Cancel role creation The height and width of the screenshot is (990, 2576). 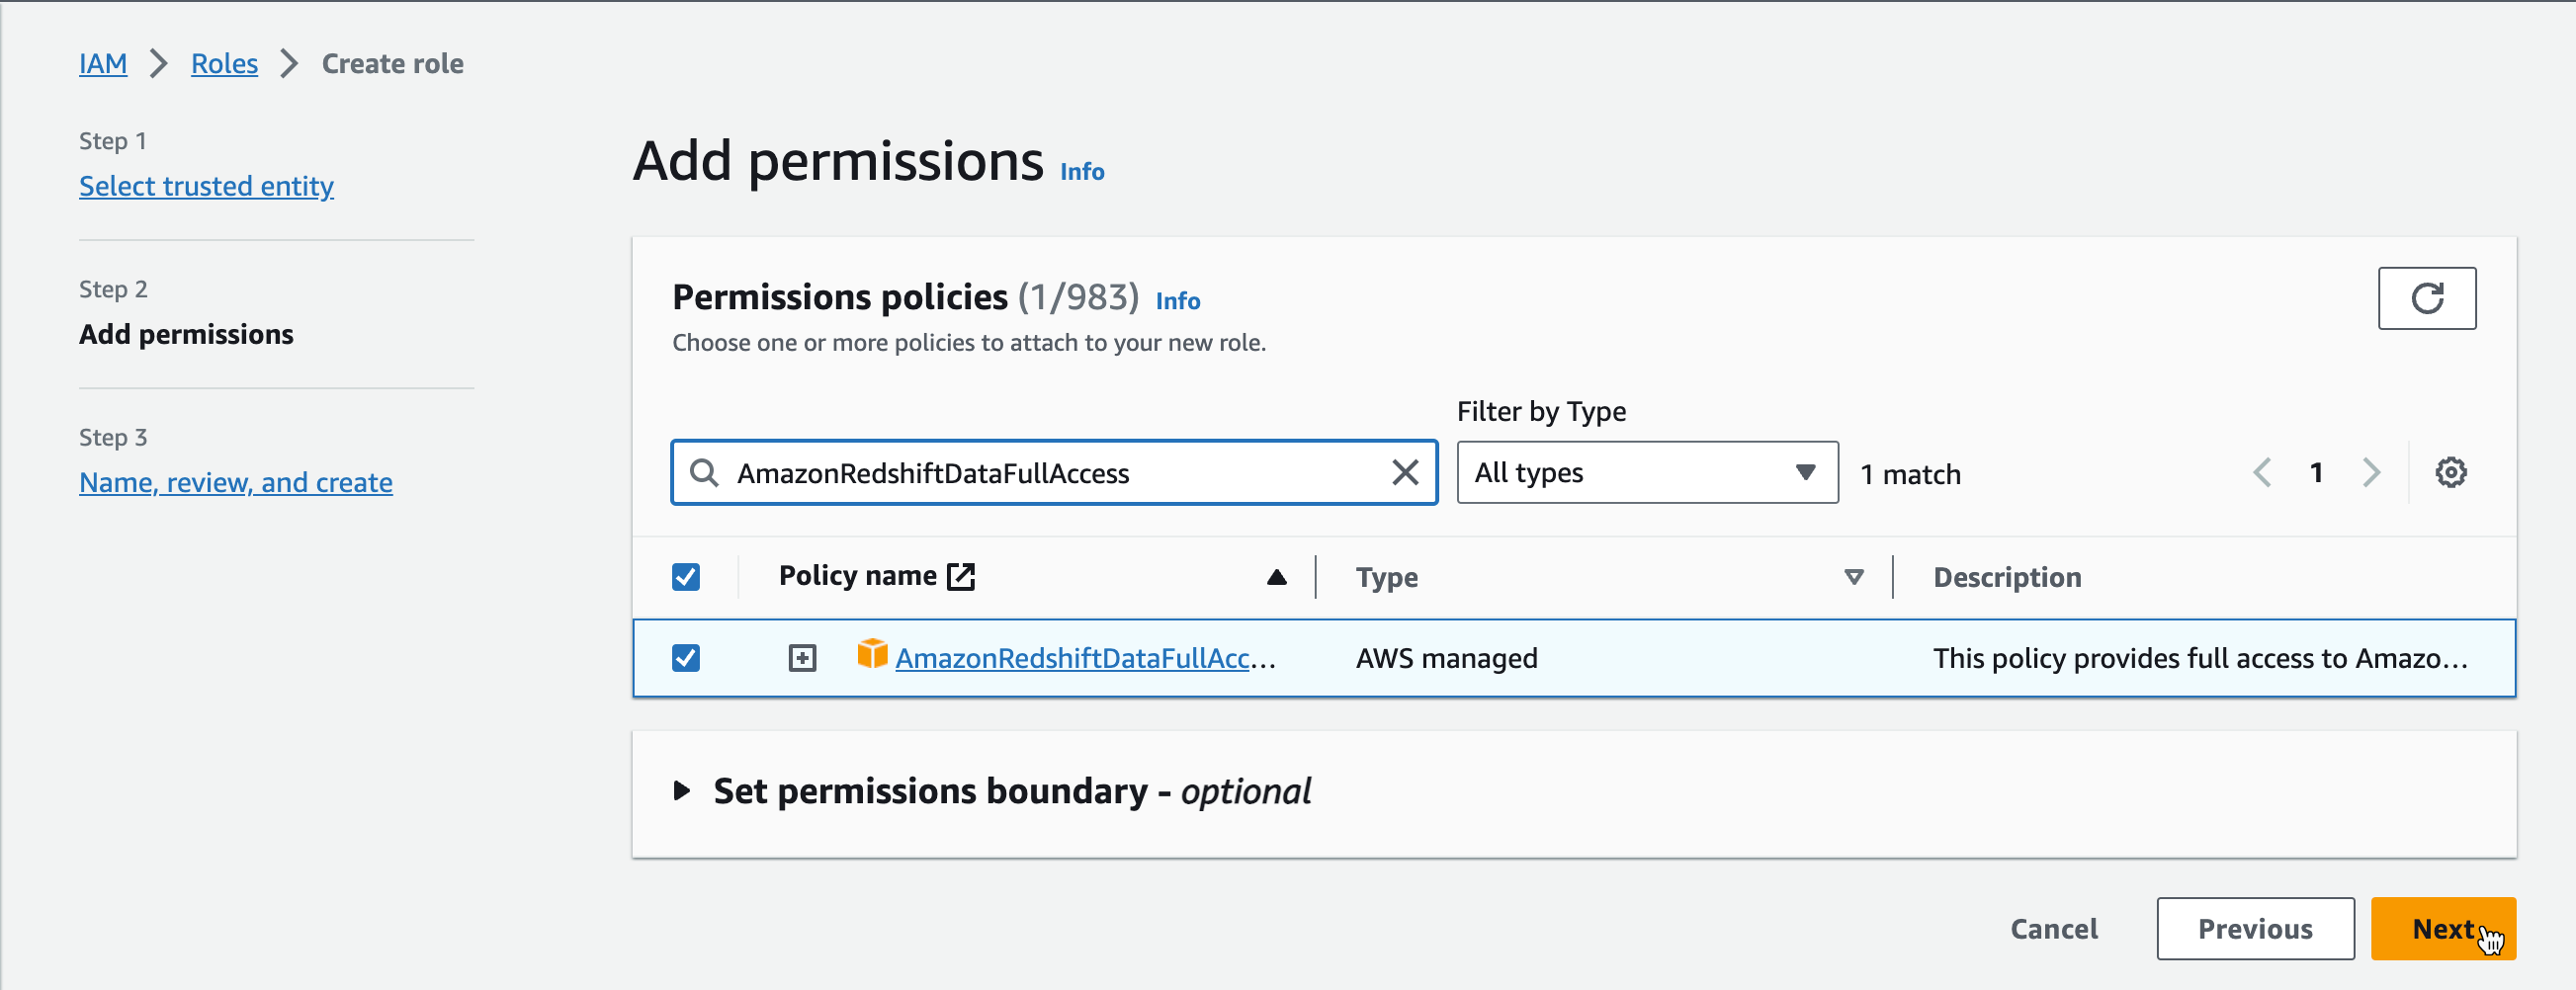[2054, 929]
